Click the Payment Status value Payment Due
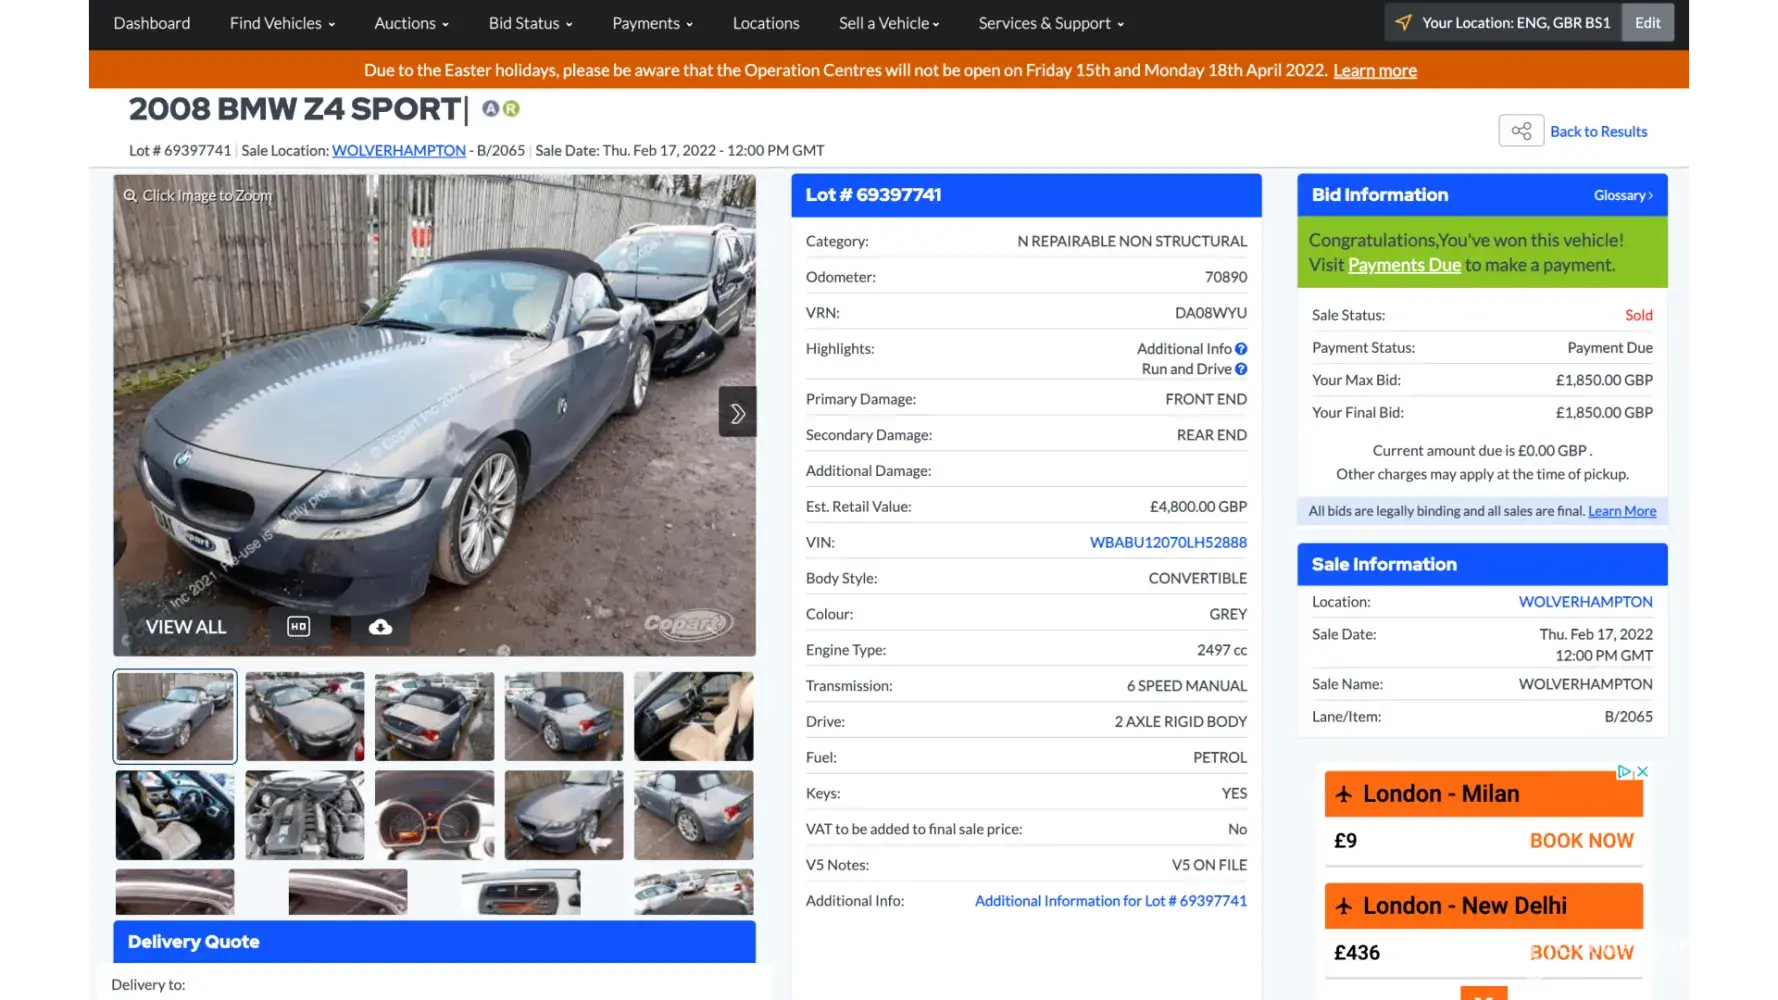 tap(1610, 348)
